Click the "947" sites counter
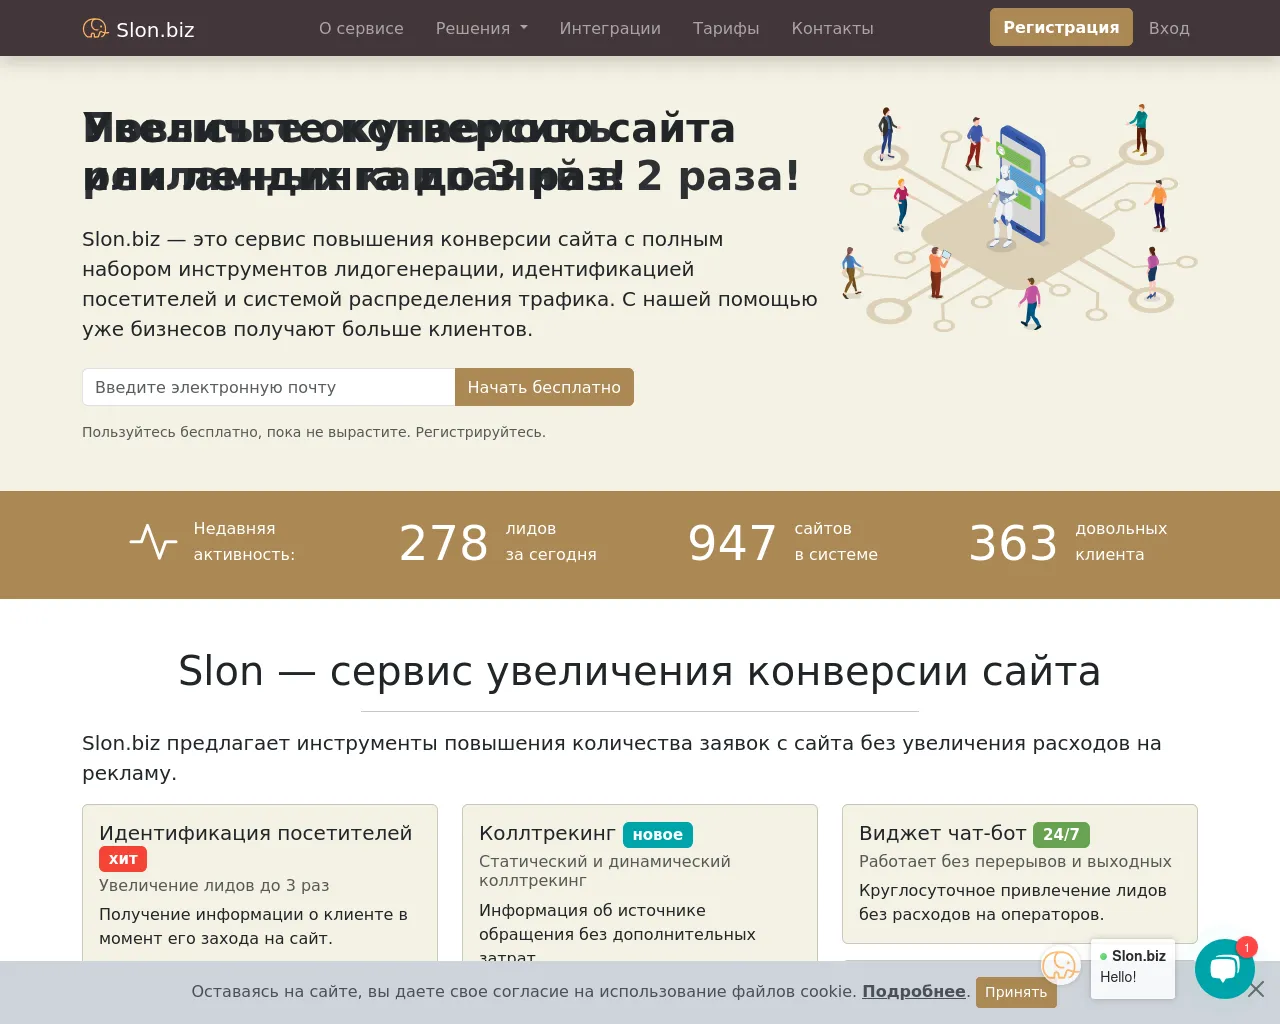Screen dimensions: 1280x1024 [x=732, y=543]
